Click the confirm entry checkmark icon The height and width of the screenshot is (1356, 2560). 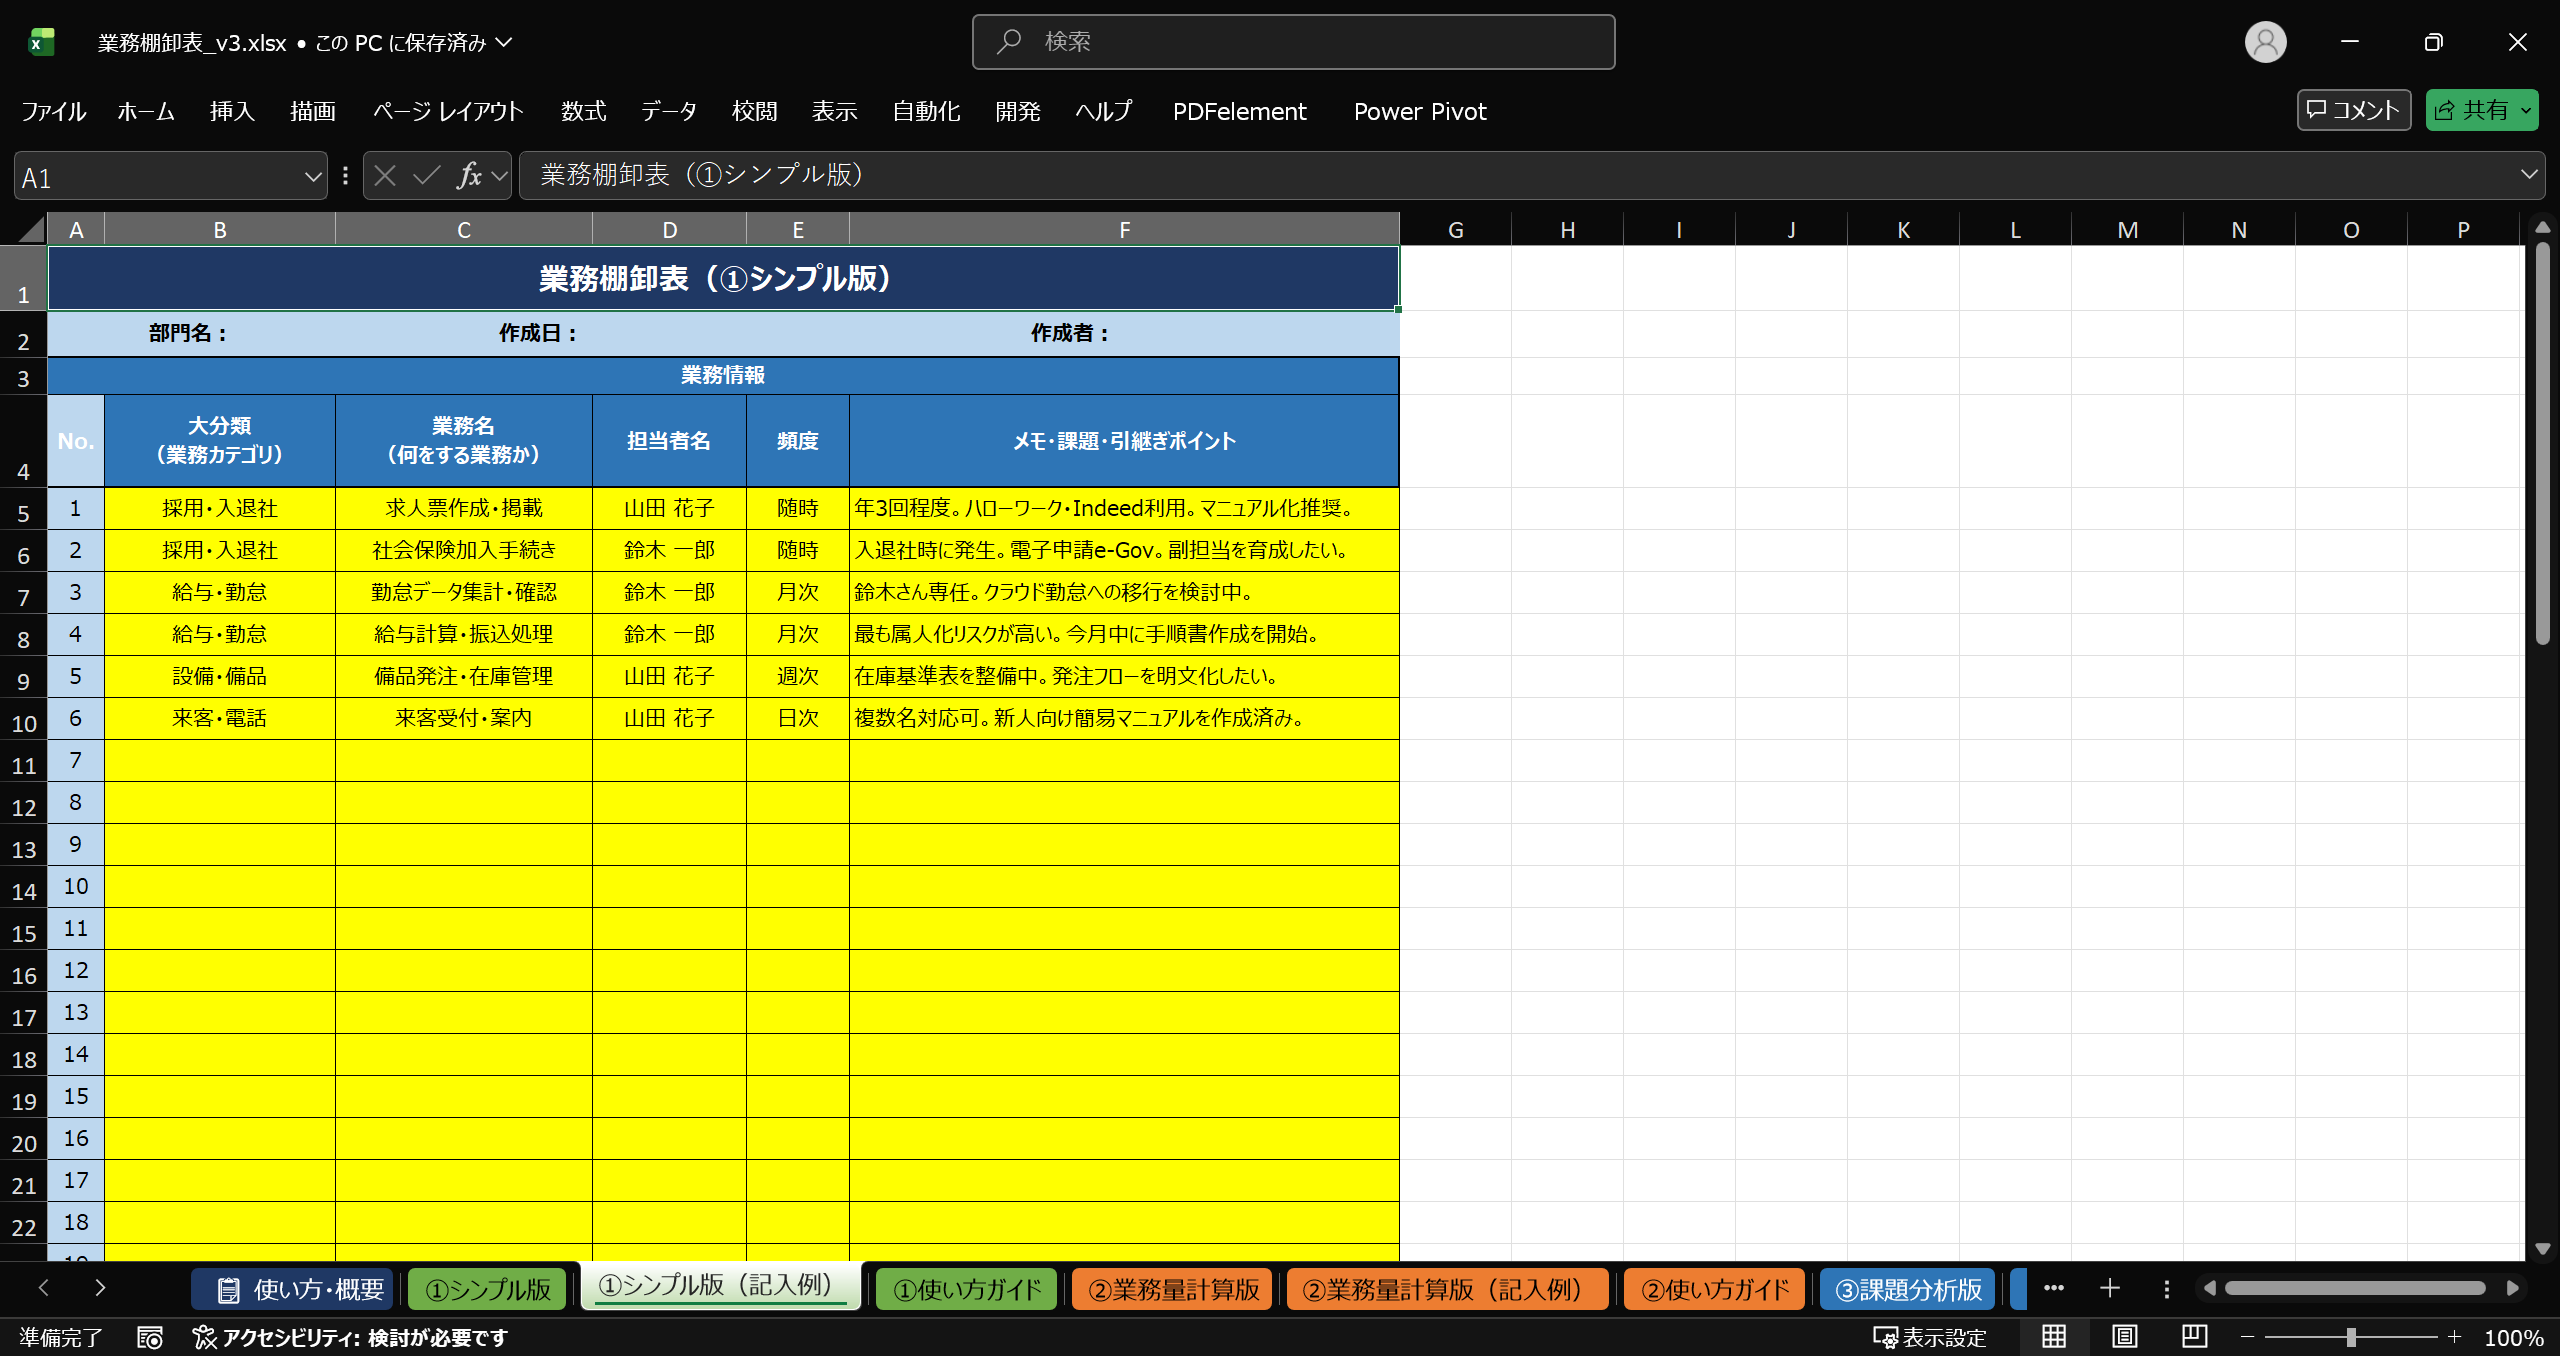pyautogui.click(x=426, y=176)
